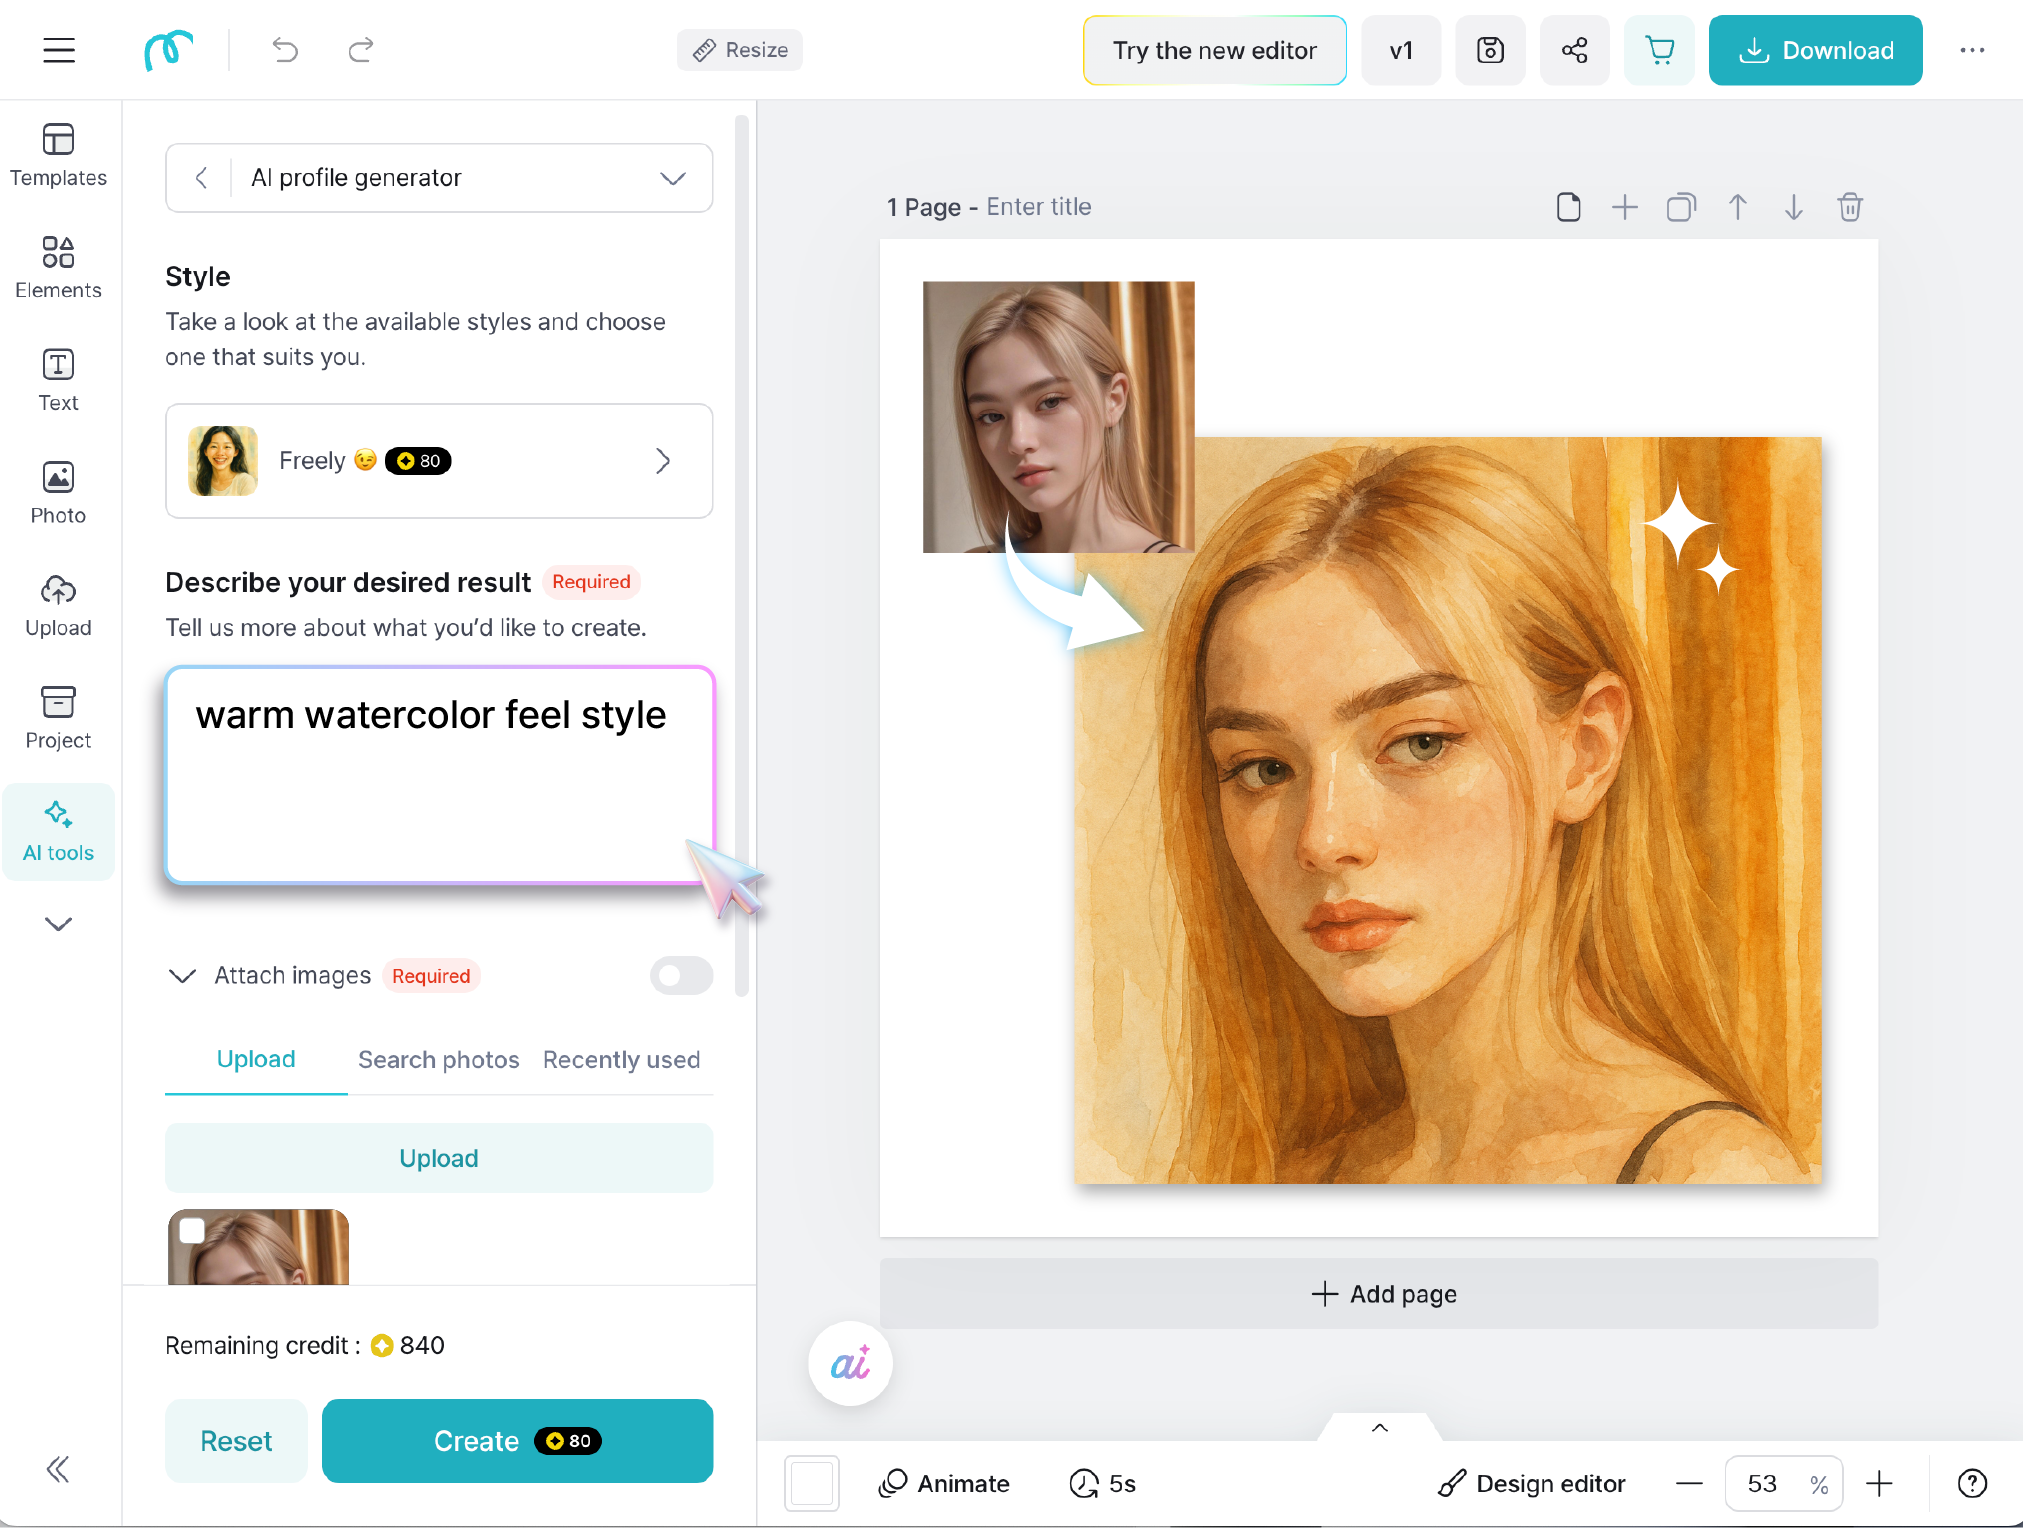This screenshot has height=1530, width=2023.
Task: Click the prompt description text field
Action: click(x=439, y=775)
